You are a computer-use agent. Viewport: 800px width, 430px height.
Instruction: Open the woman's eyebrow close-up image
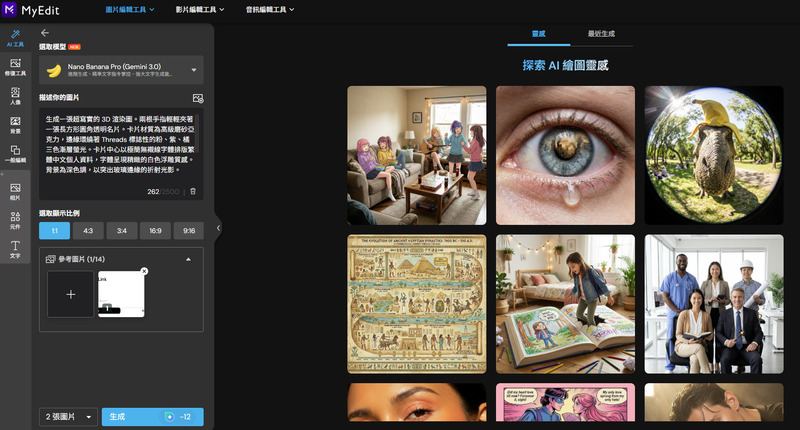click(417, 402)
